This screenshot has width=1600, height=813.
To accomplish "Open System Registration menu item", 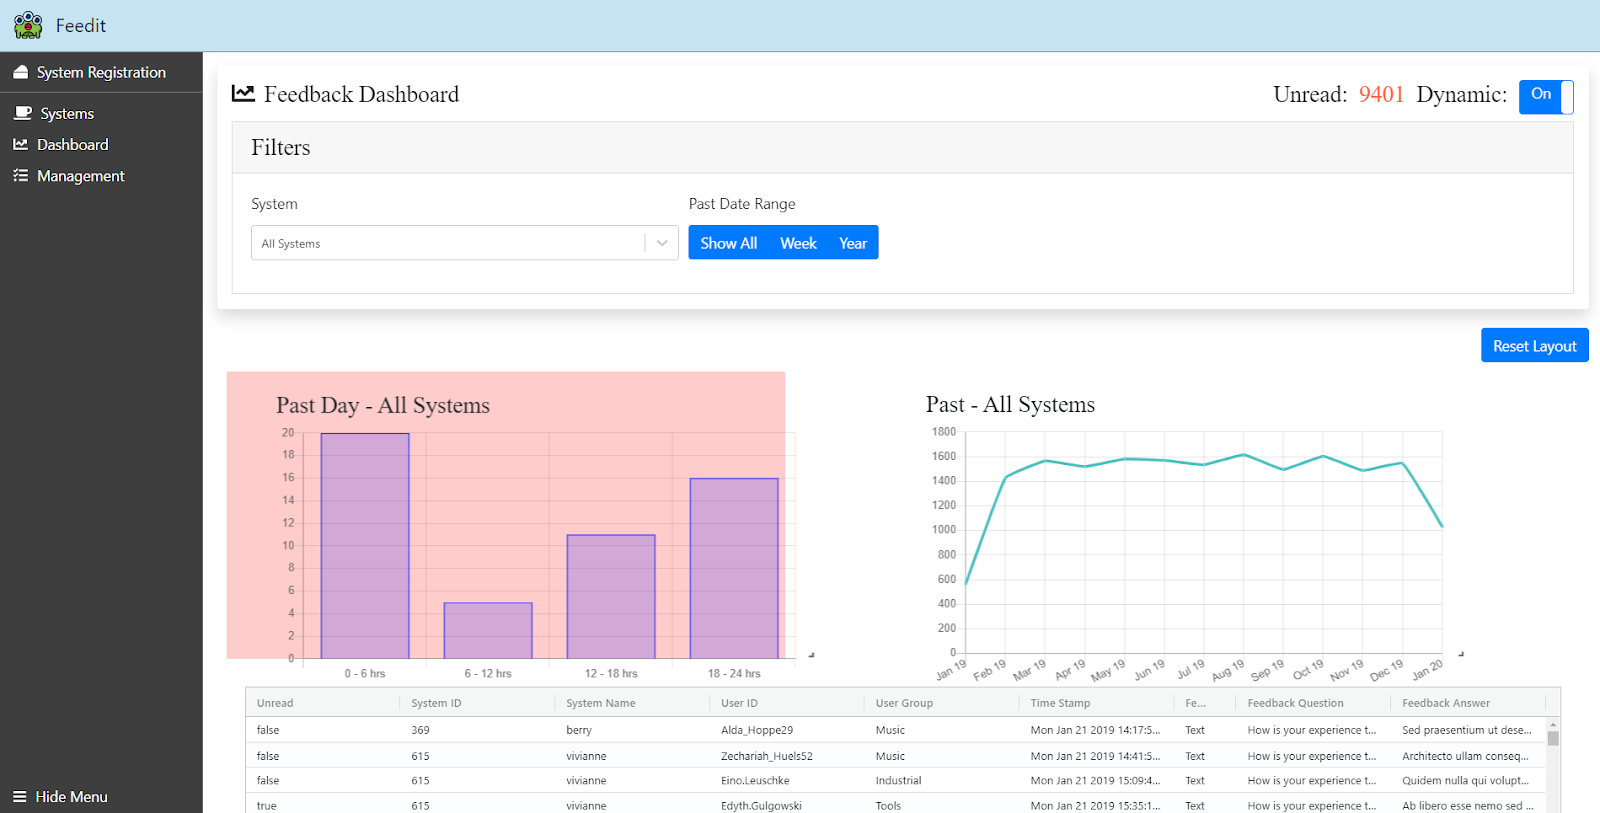I will (x=101, y=72).
